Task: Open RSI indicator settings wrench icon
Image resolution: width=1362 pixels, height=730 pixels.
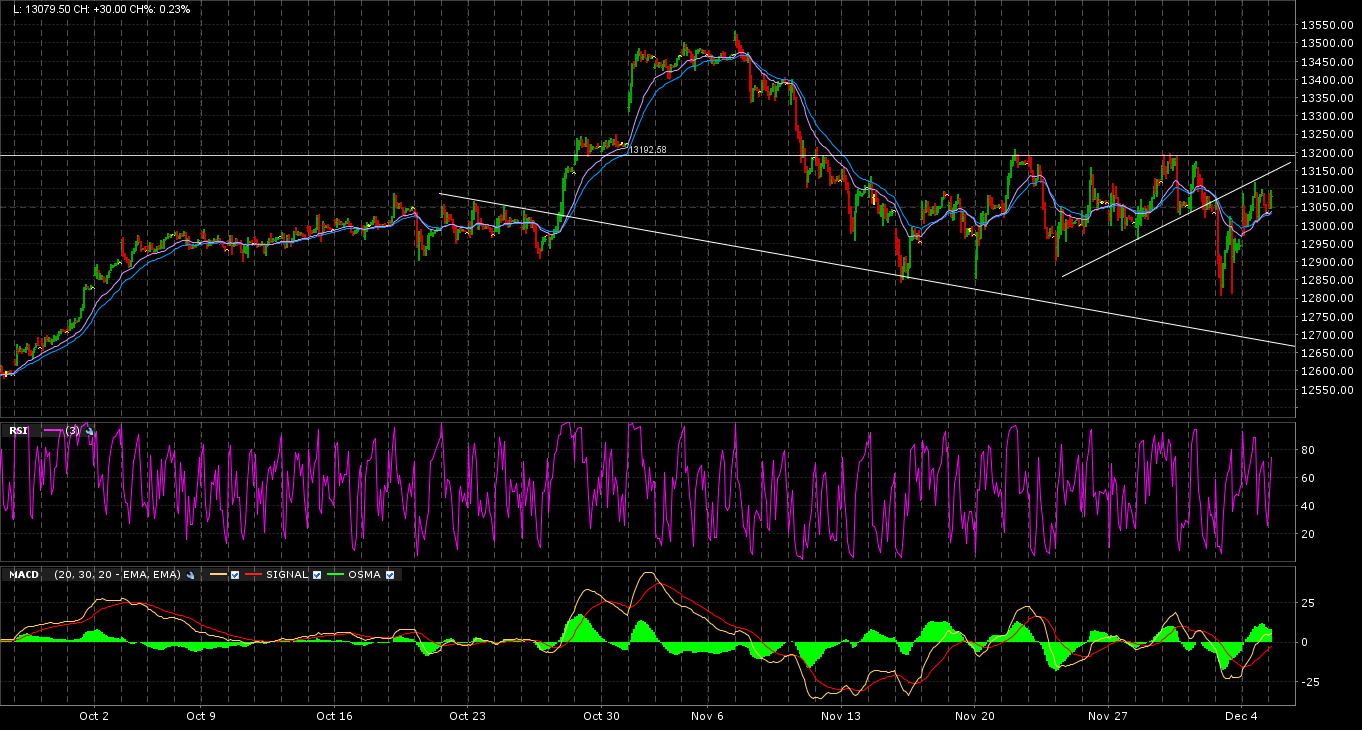Action: pos(90,431)
